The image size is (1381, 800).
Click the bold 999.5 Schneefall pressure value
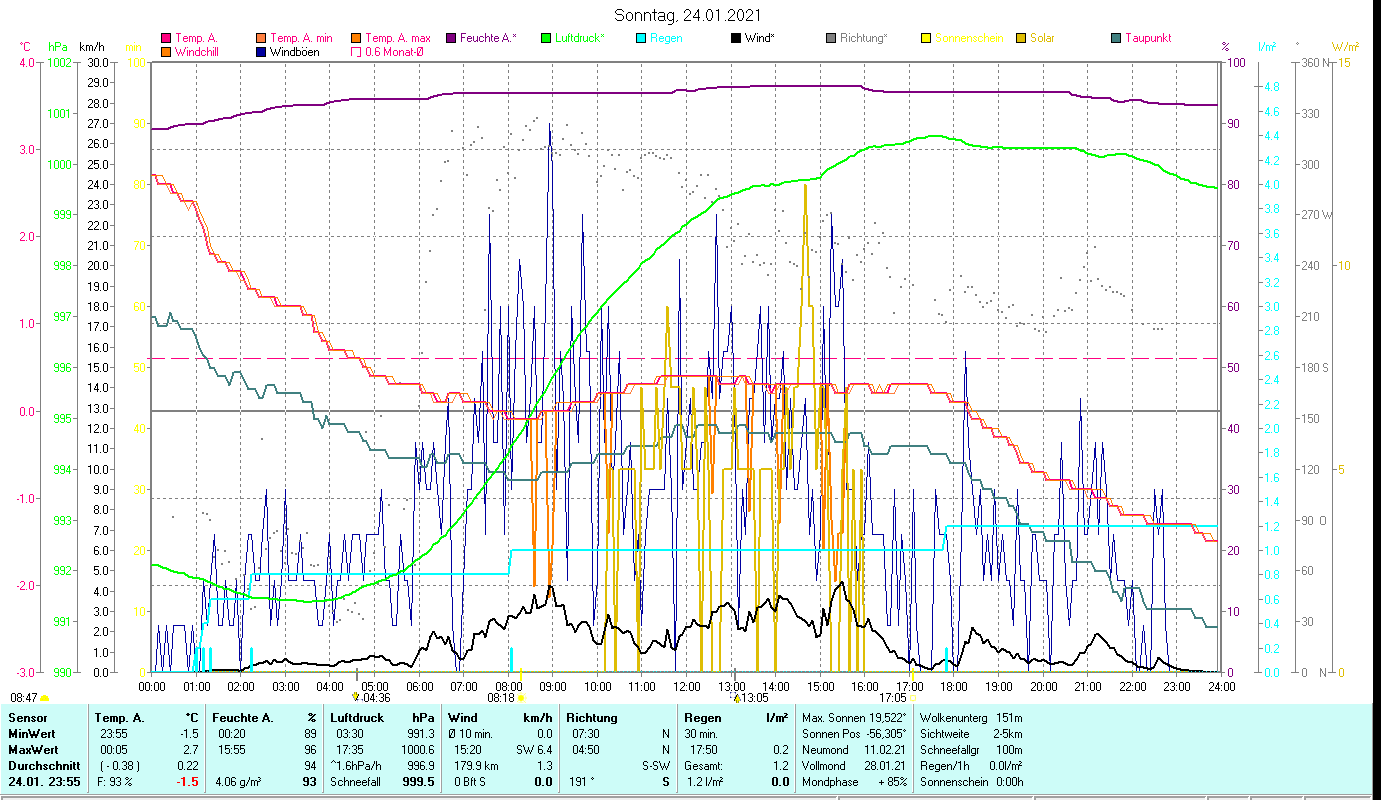tap(417, 782)
